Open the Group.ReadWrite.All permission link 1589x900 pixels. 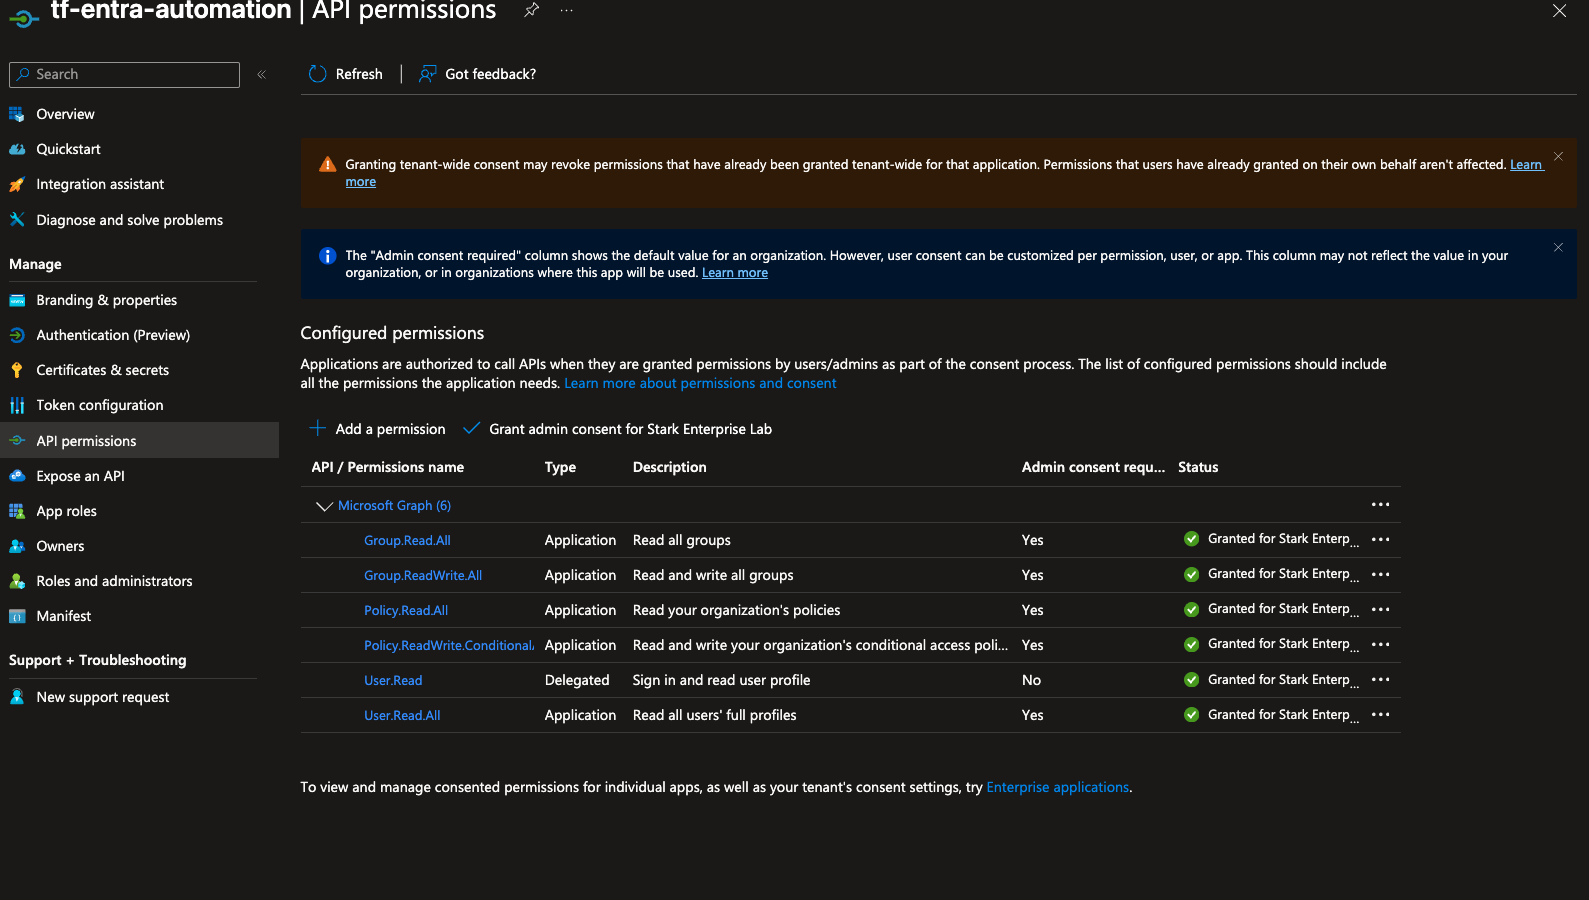(x=423, y=575)
